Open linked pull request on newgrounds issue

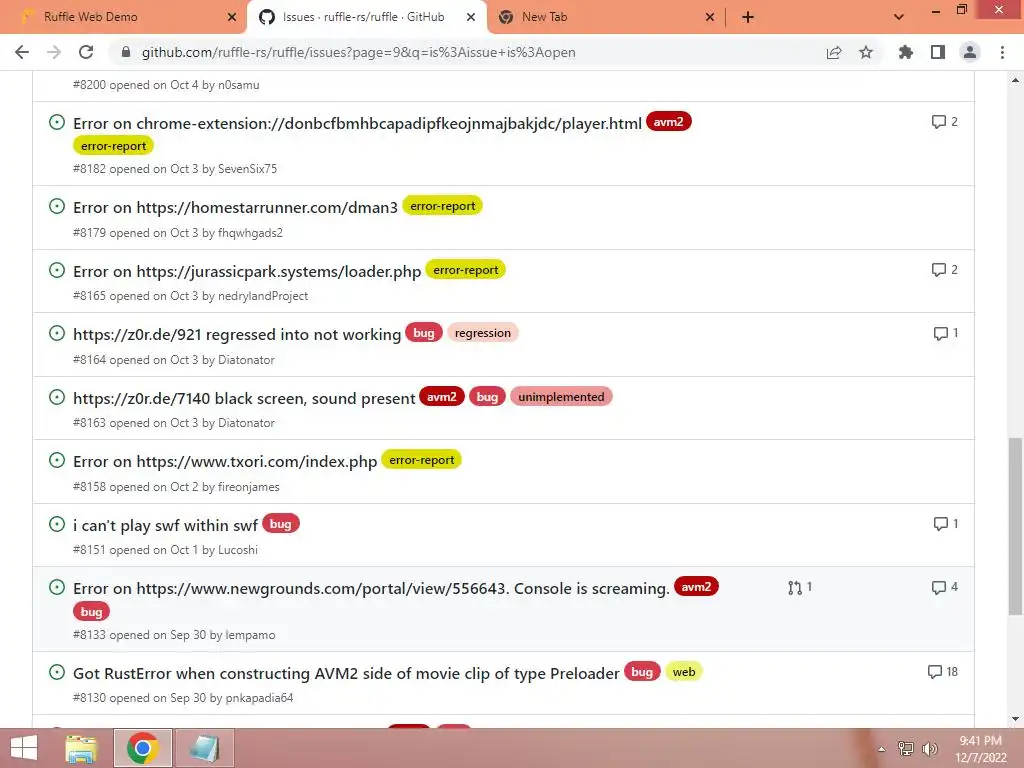[x=800, y=587]
